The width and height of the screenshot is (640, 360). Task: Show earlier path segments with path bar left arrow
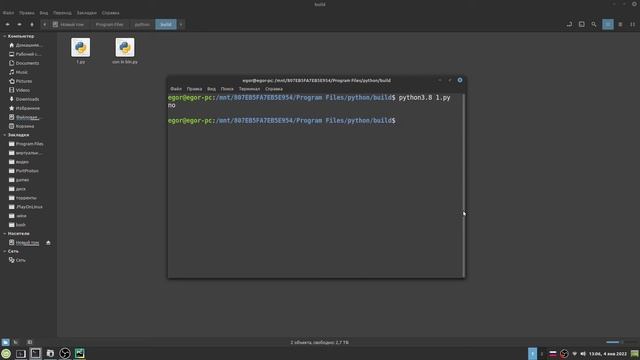[44, 24]
